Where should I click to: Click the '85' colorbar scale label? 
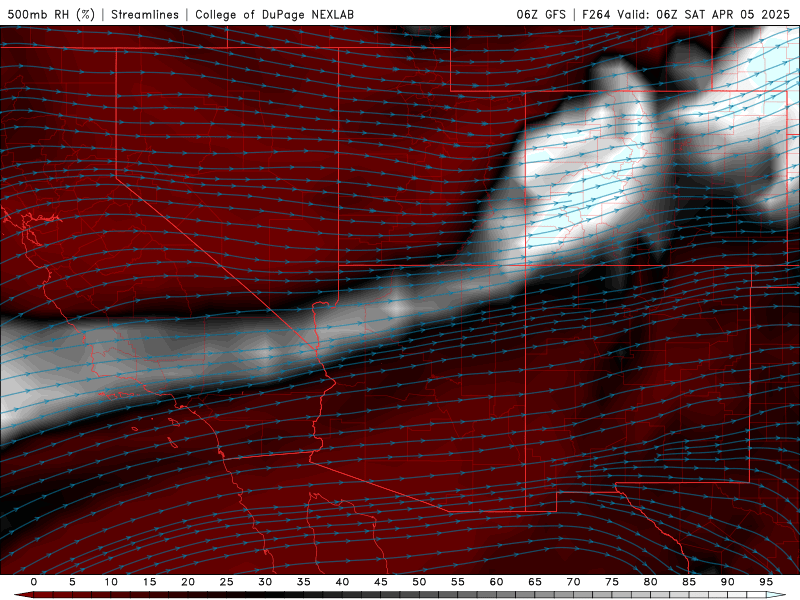point(688,582)
